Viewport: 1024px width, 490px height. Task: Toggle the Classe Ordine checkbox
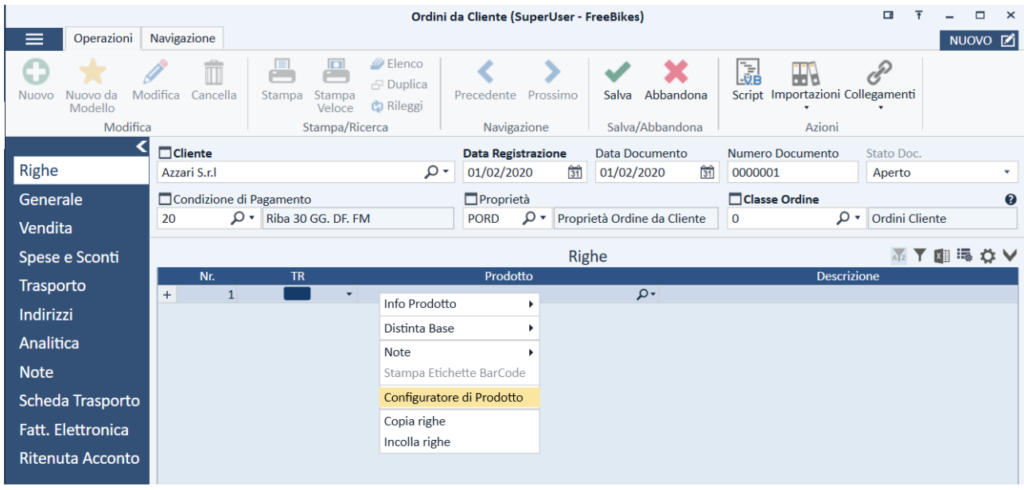click(735, 199)
